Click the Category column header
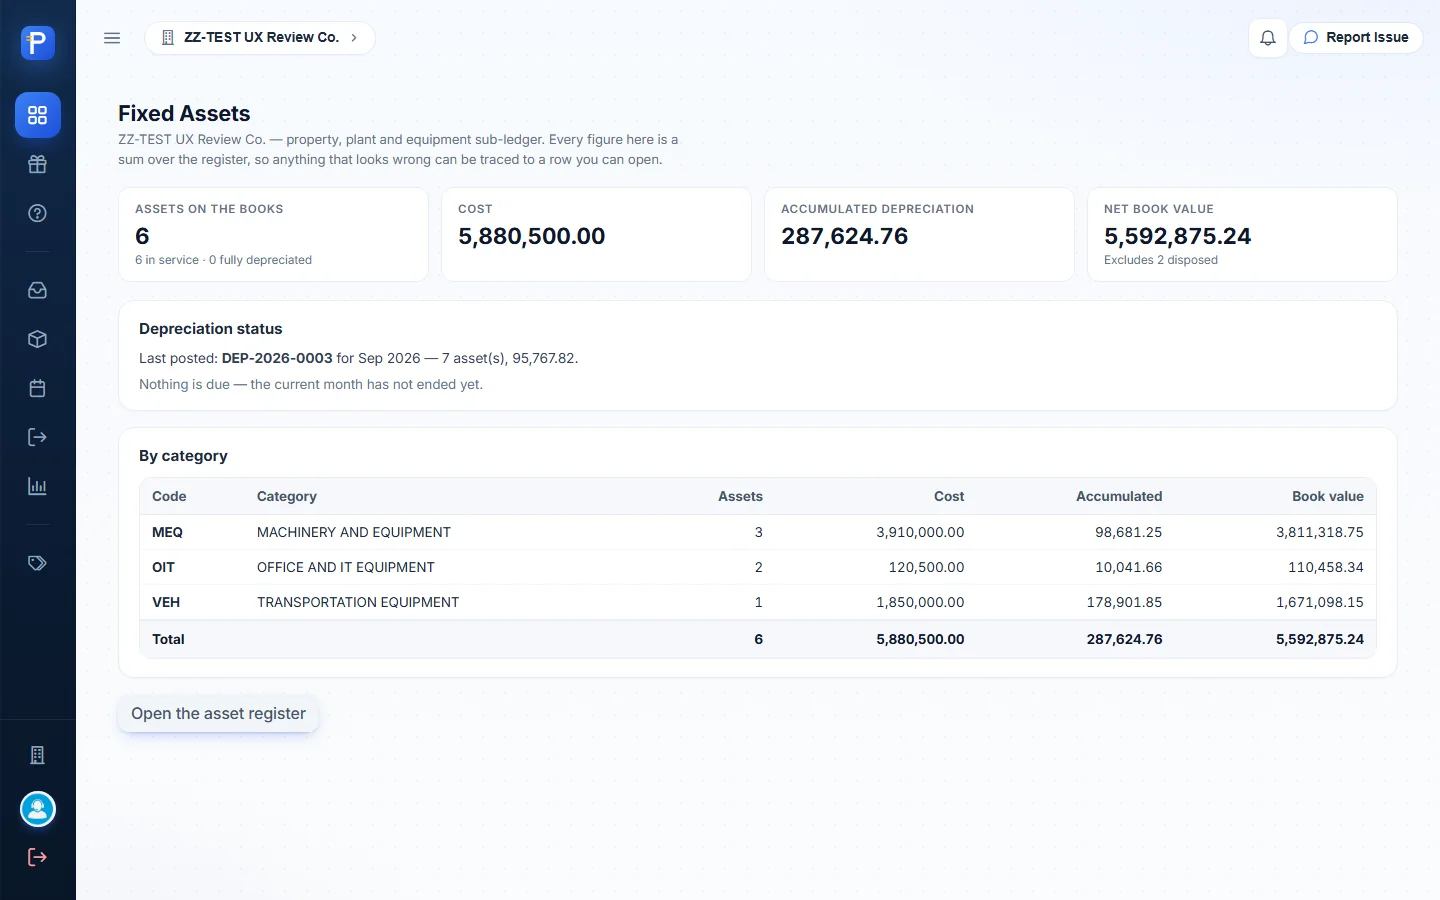 pyautogui.click(x=287, y=496)
